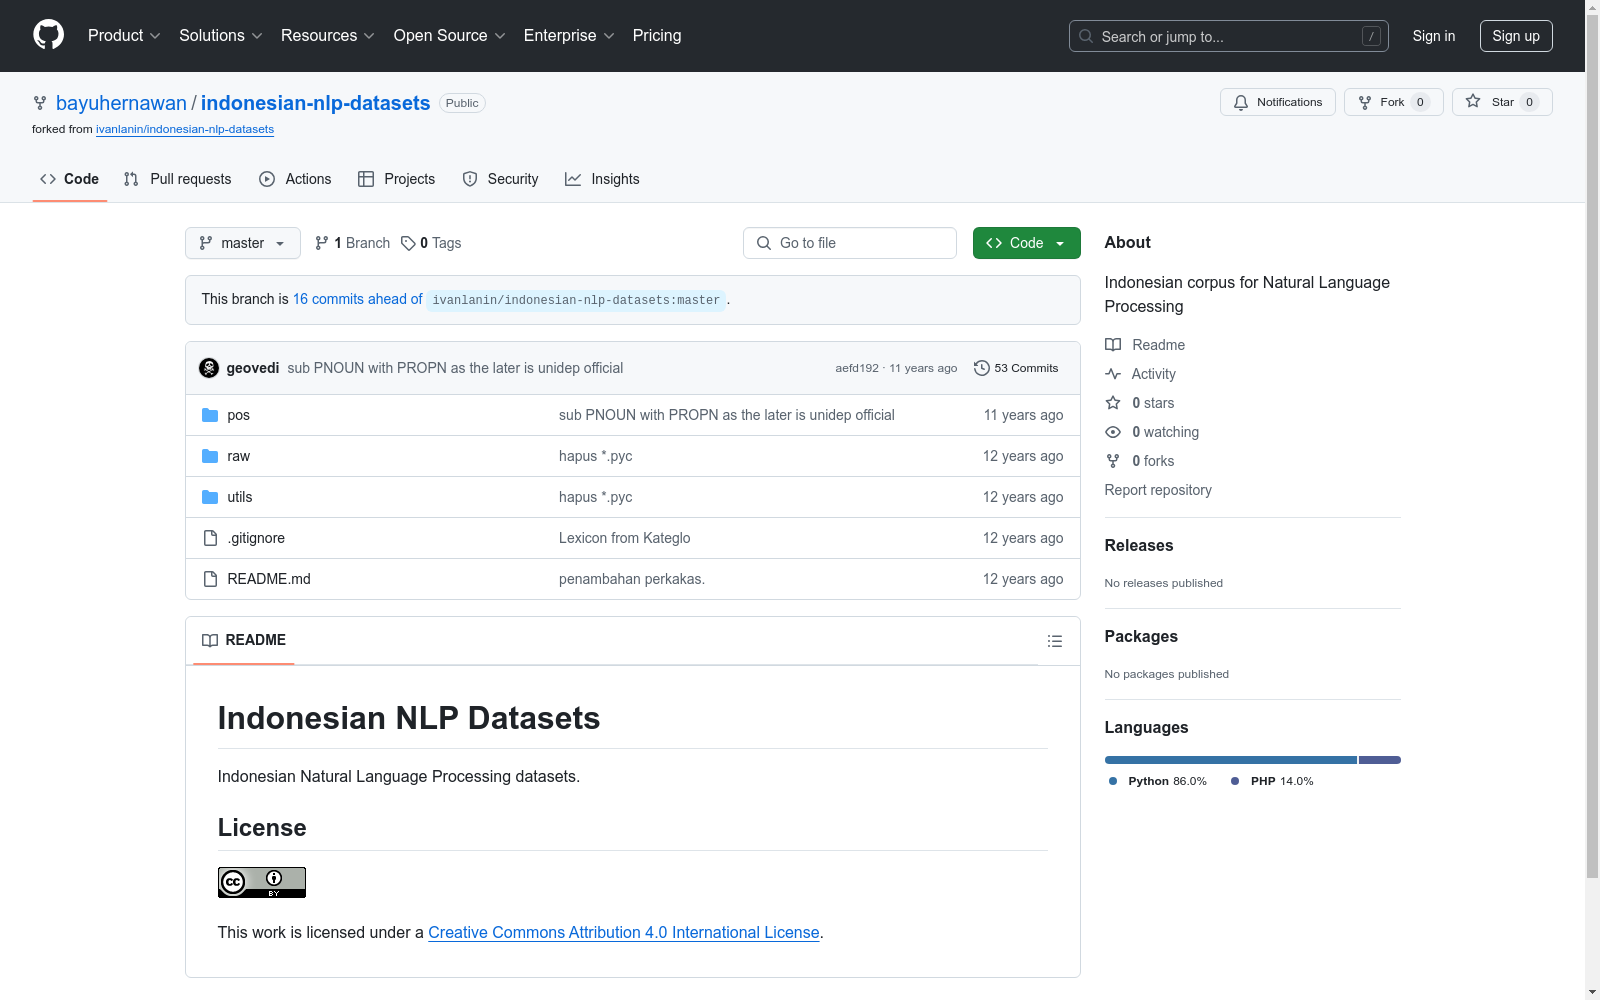Click the Sign up button
The width and height of the screenshot is (1600, 1000).
coord(1516,36)
